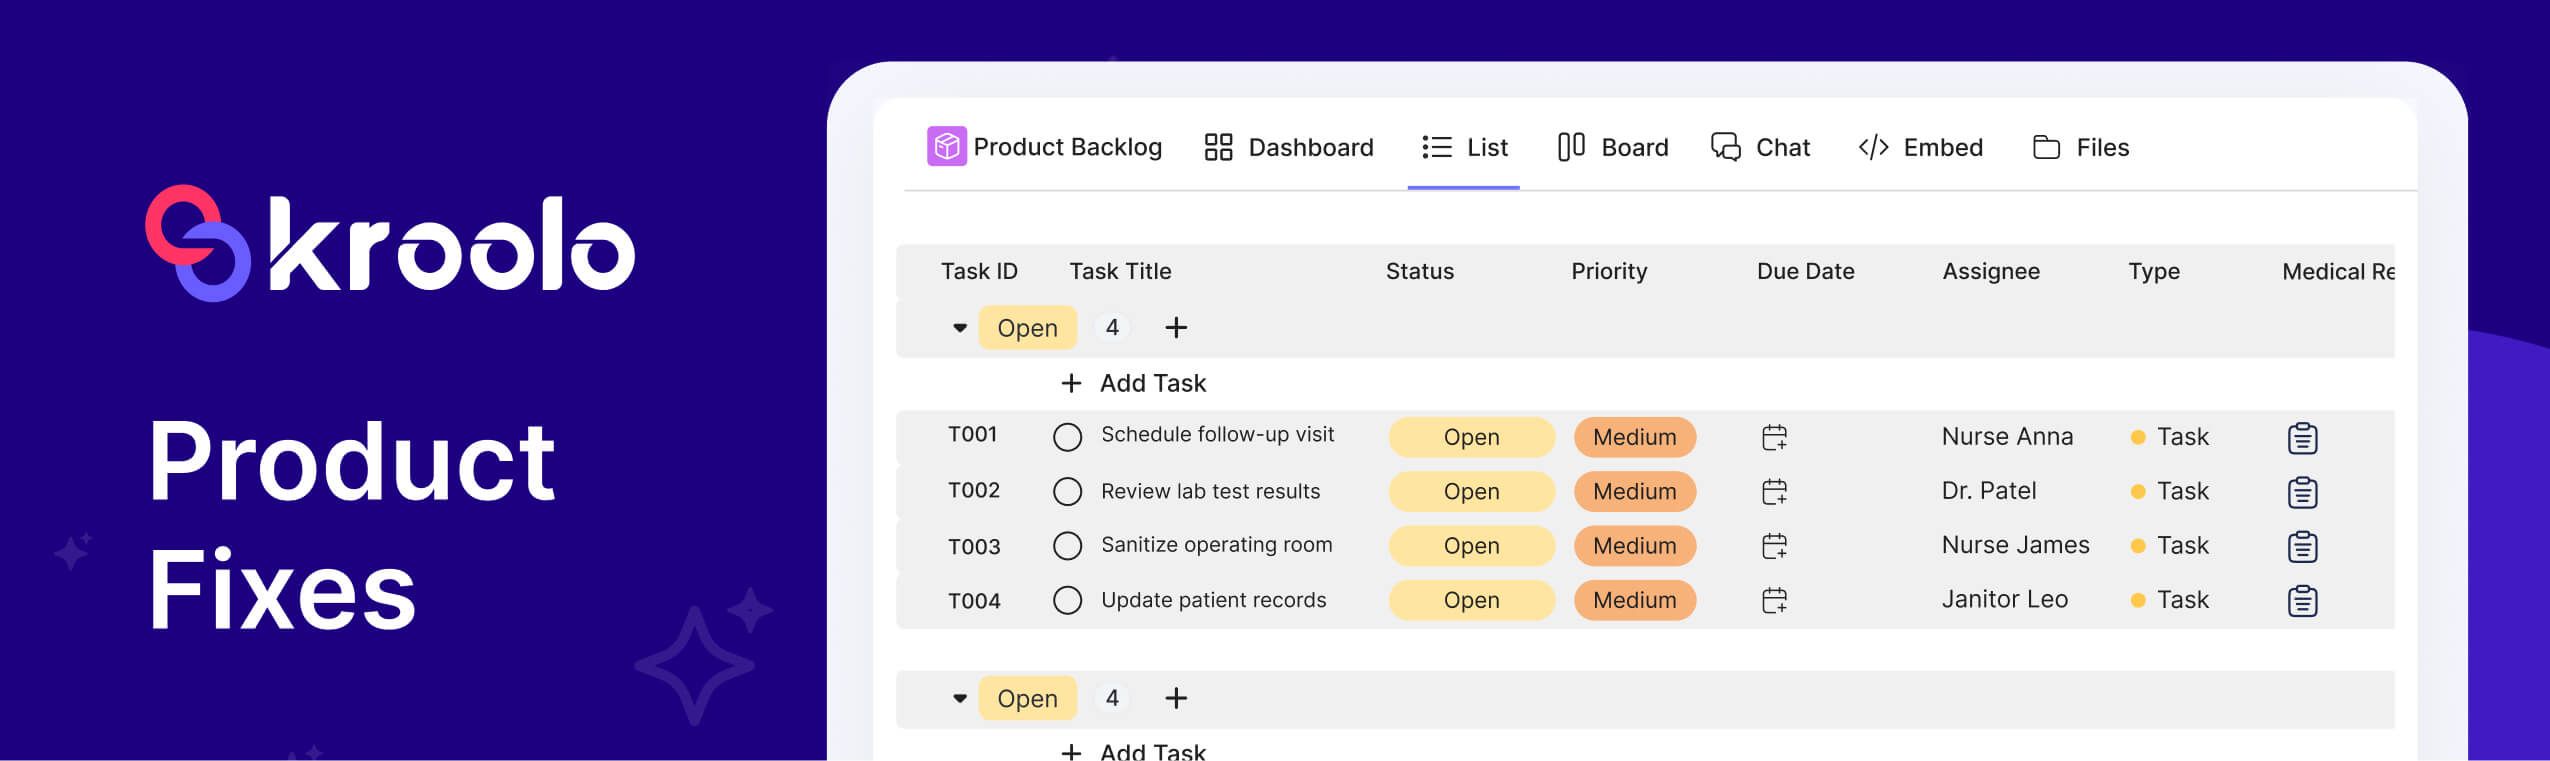The image size is (2550, 761).
Task: Set due date calendar icon for T003
Action: 1774,545
